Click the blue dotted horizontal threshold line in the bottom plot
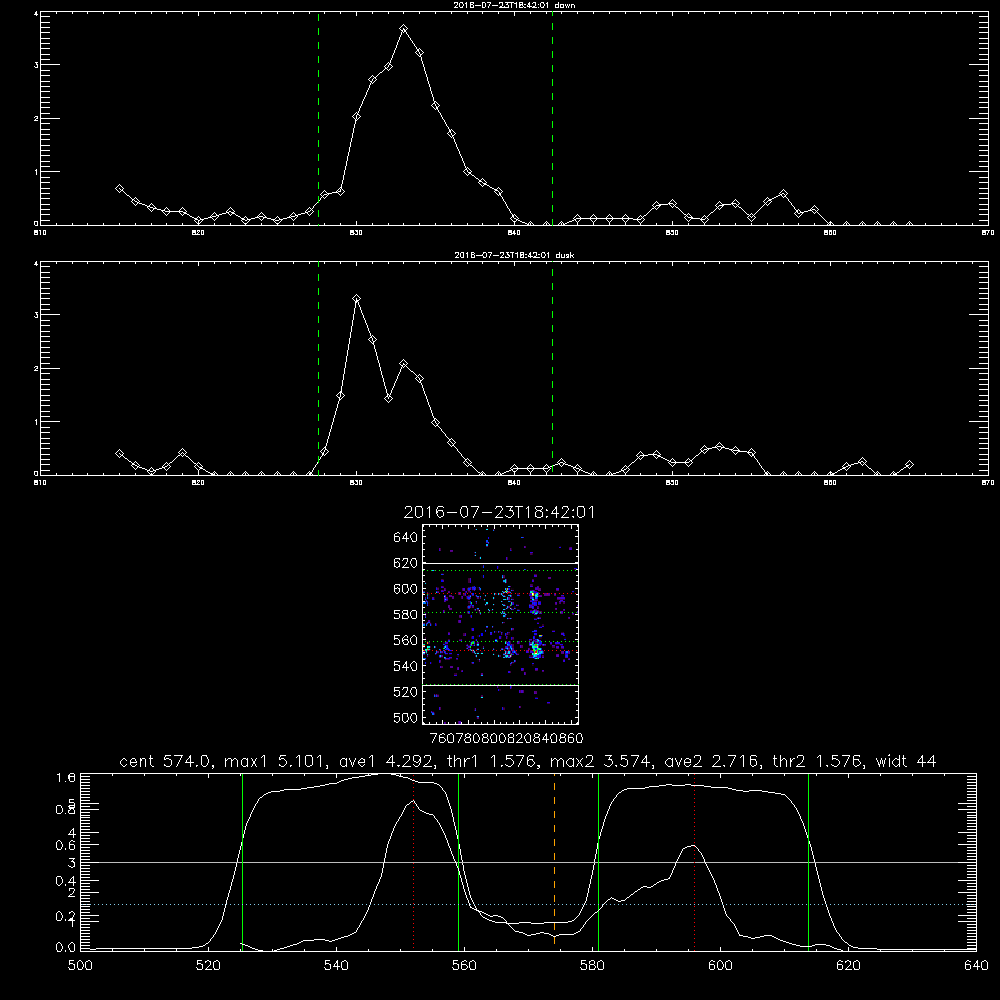The image size is (1000, 1000). tap(528, 904)
